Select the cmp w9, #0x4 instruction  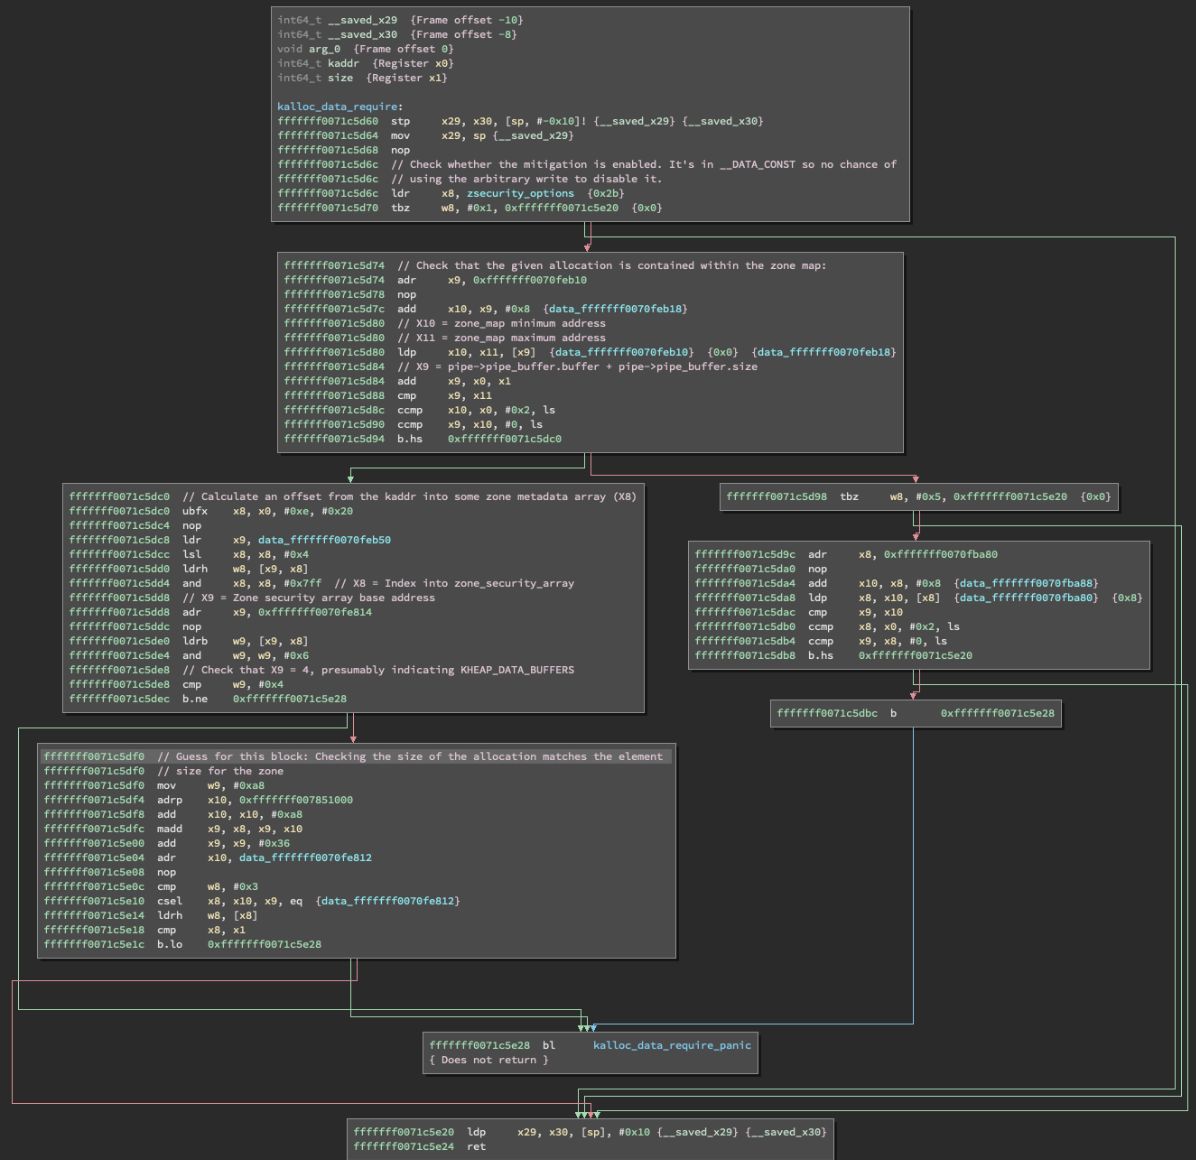pyautogui.click(x=175, y=685)
